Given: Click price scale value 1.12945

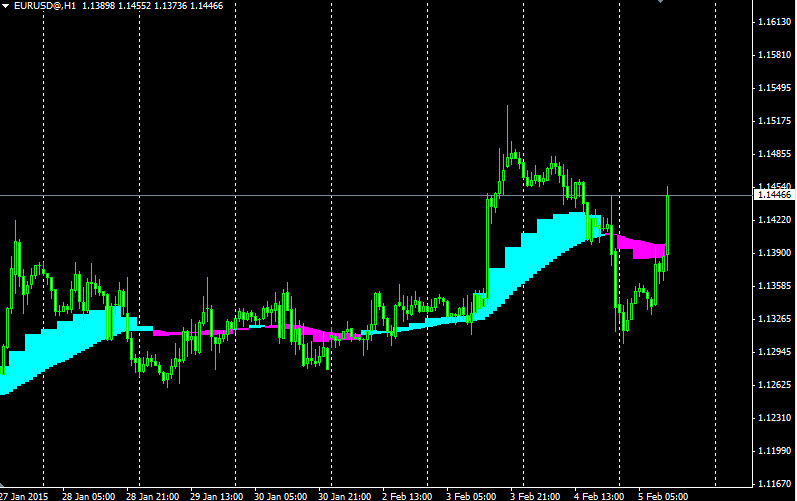Looking at the screenshot, I should (x=775, y=352).
